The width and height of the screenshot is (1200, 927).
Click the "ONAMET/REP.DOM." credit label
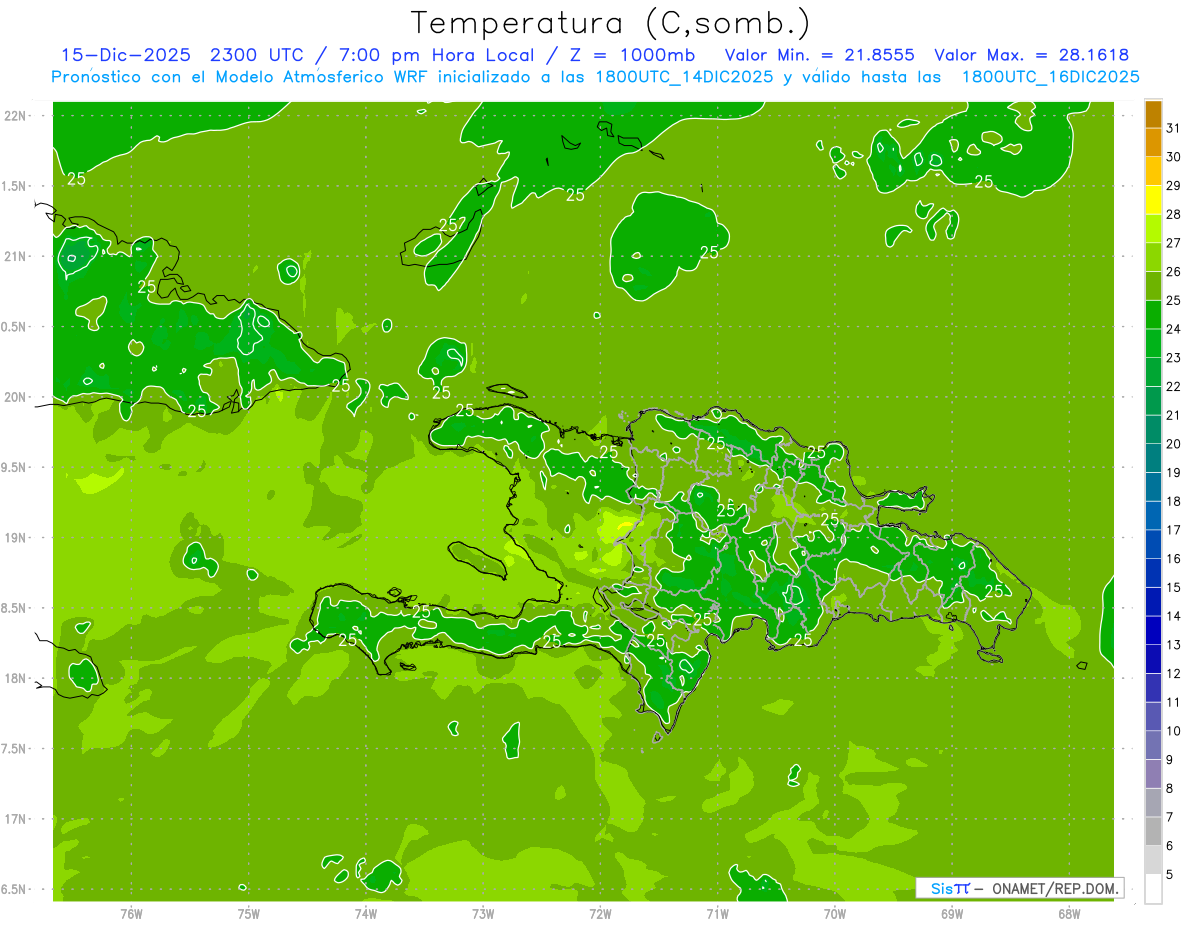(1054, 888)
